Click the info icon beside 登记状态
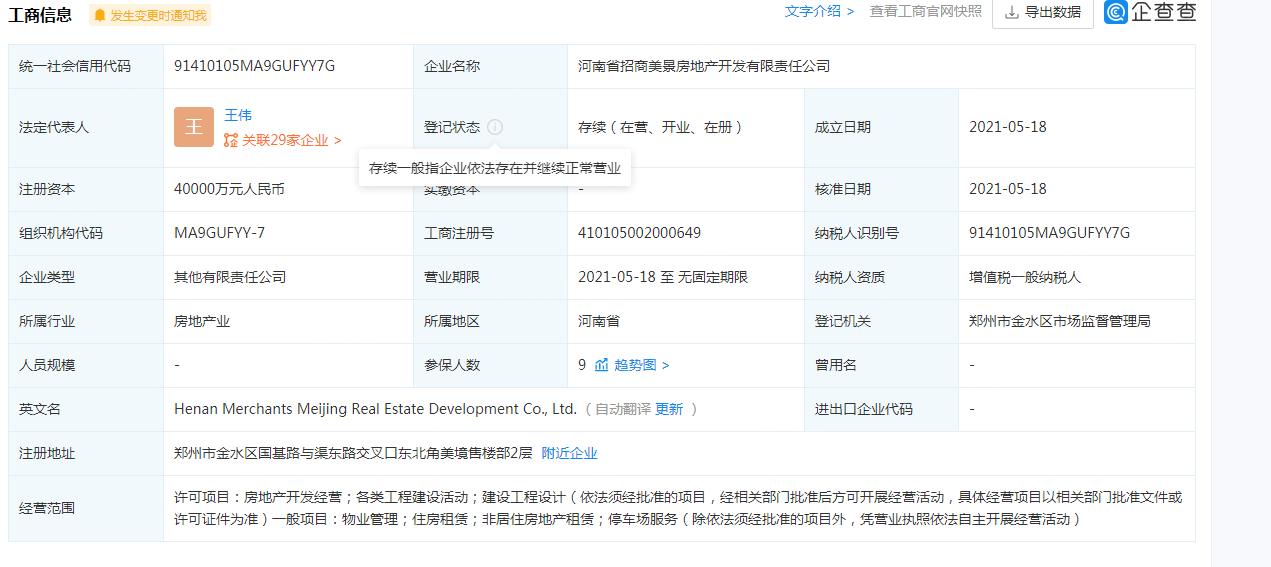The width and height of the screenshot is (1271, 567). click(x=495, y=128)
